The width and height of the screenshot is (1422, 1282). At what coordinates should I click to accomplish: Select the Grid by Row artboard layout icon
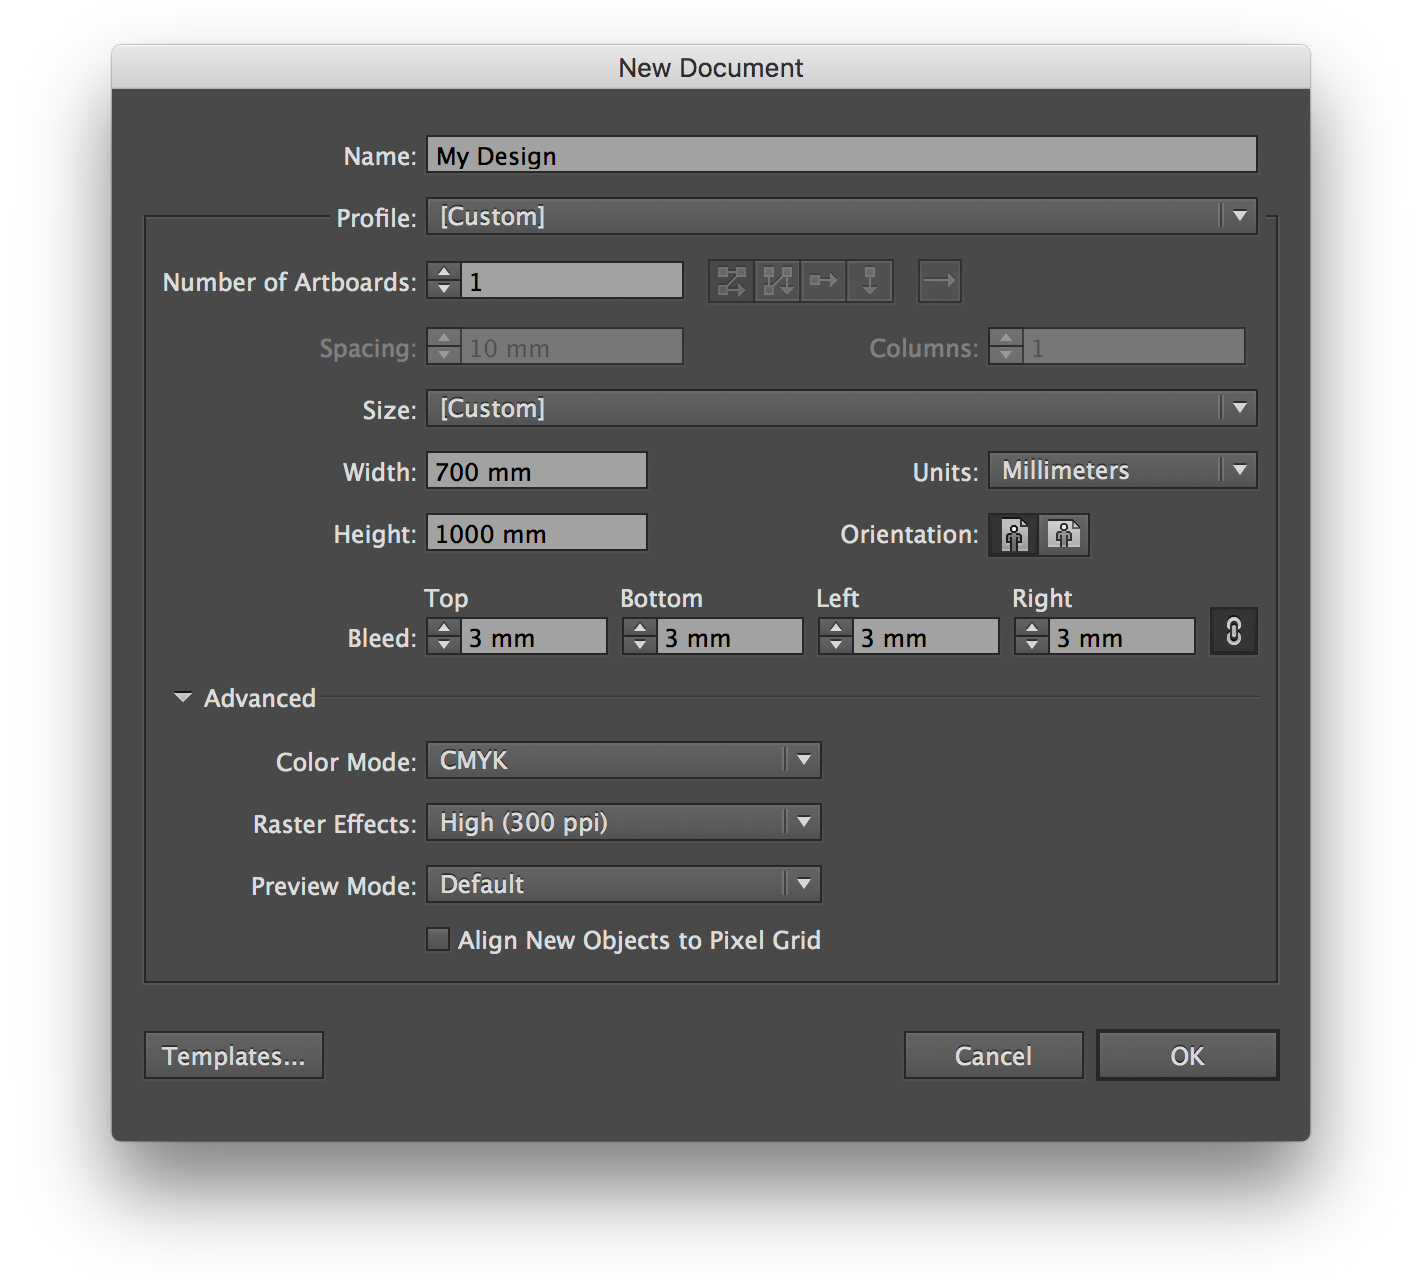731,281
